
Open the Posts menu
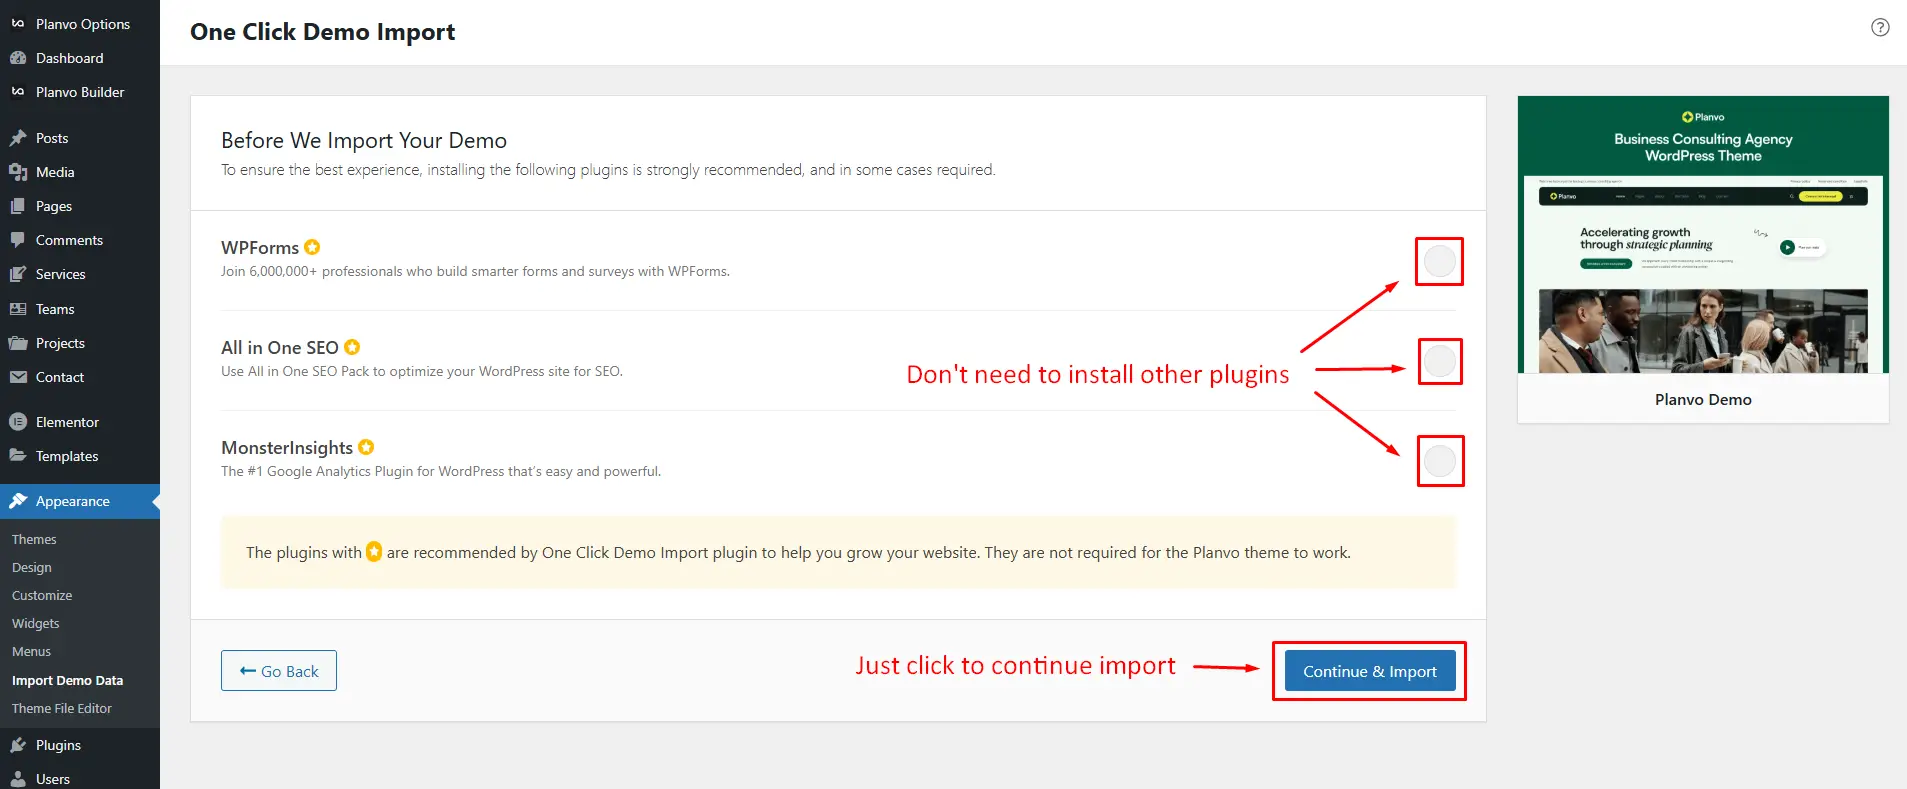(x=80, y=138)
